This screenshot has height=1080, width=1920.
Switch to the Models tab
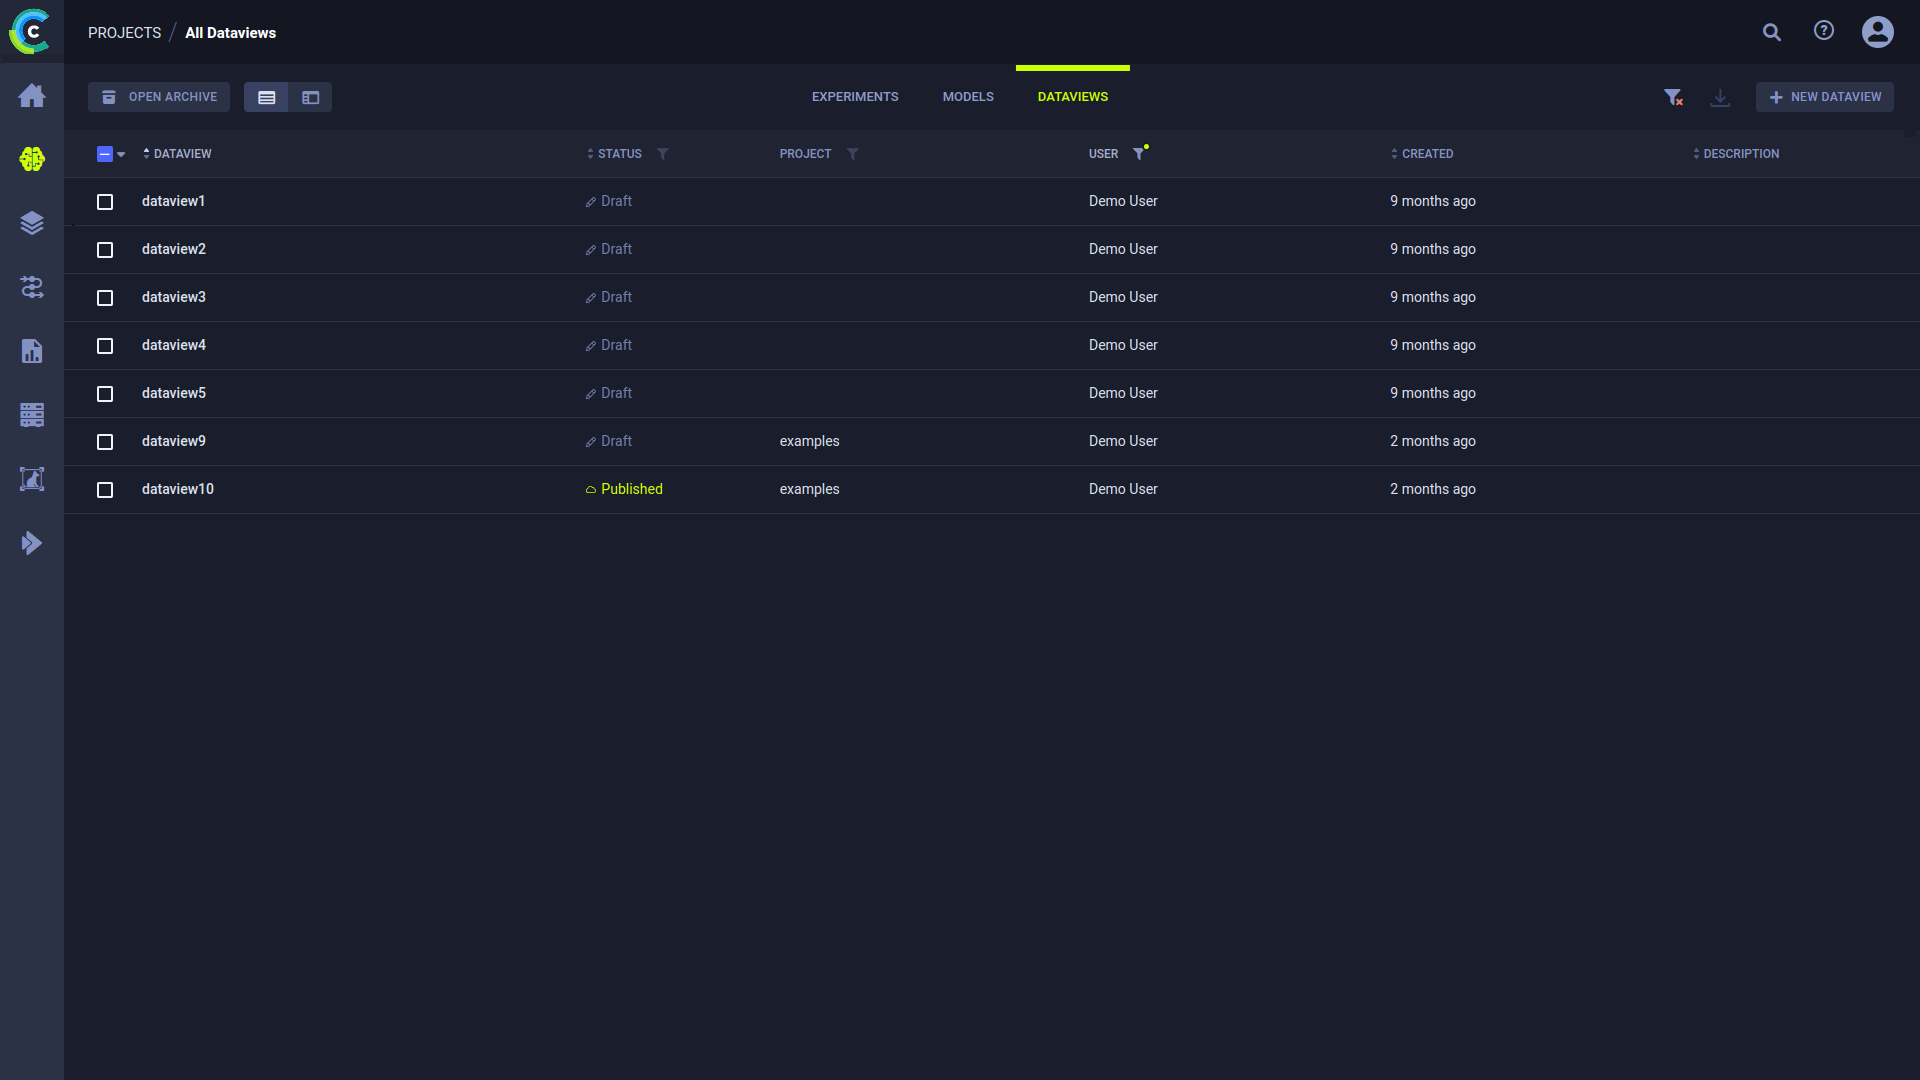tap(968, 97)
